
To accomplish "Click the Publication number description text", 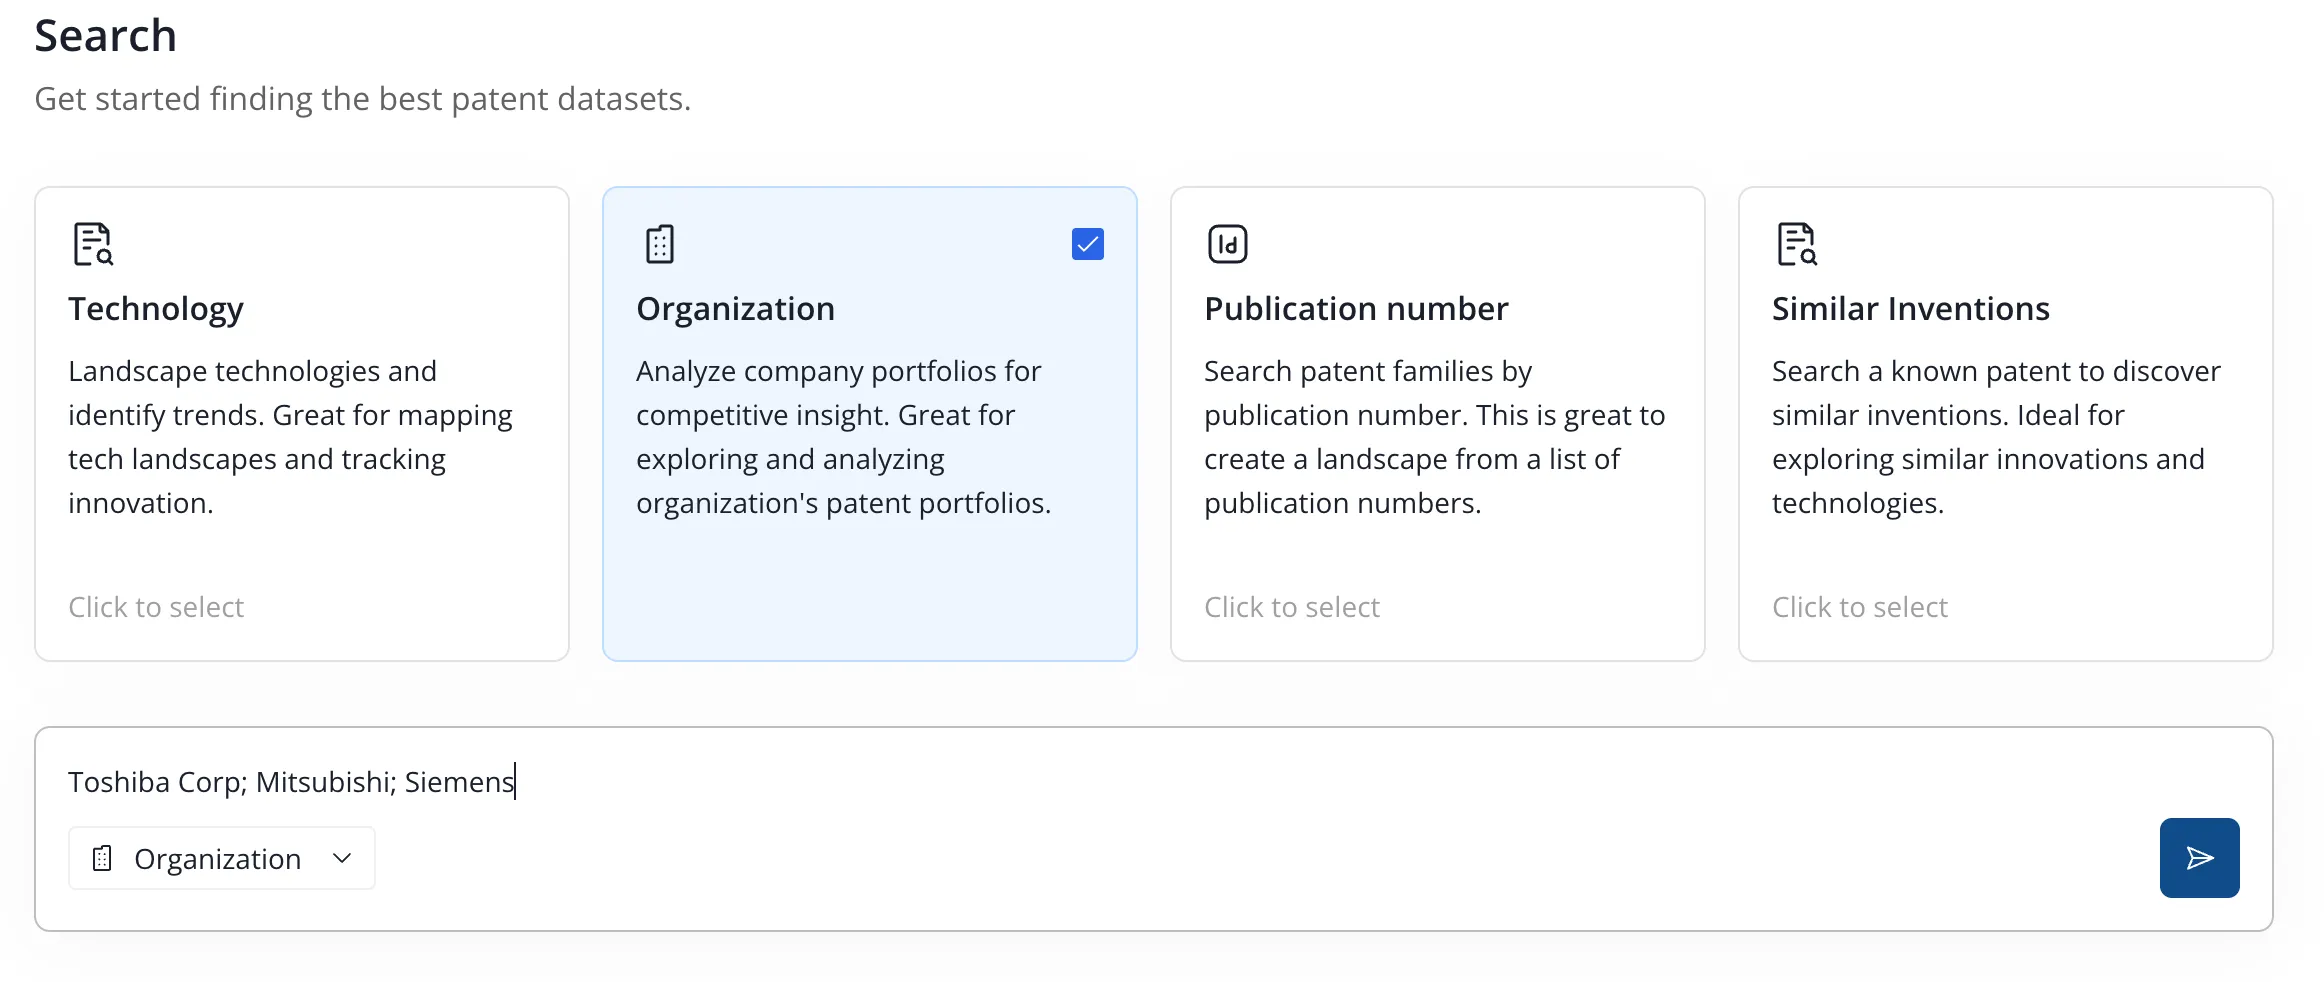I will click(x=1435, y=437).
